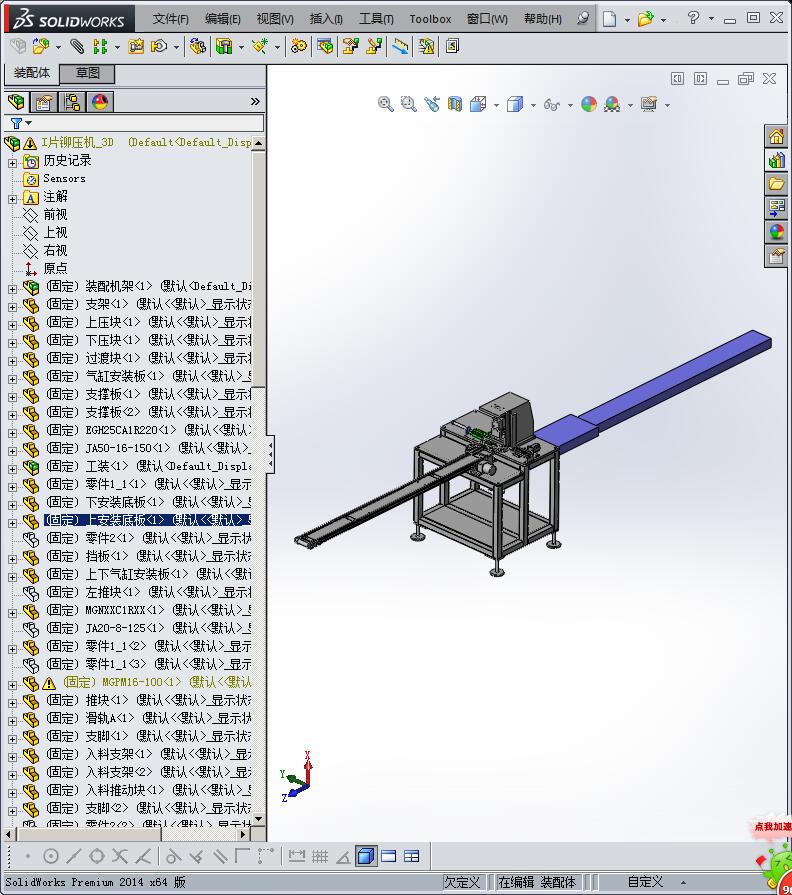
Task: Expand the MGPM16-100<1> component node
Action: [x=13, y=685]
